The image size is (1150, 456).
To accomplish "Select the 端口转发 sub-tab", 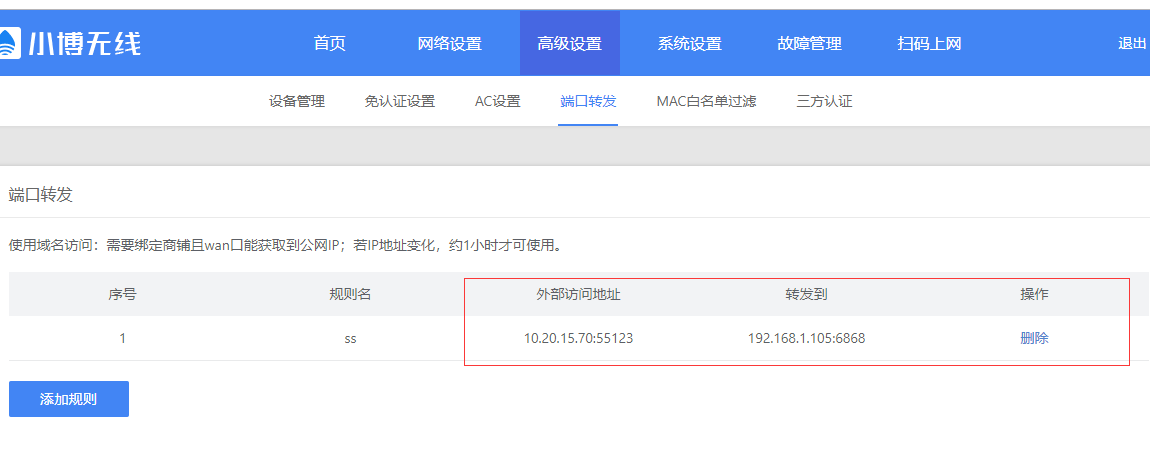I will click(x=587, y=101).
